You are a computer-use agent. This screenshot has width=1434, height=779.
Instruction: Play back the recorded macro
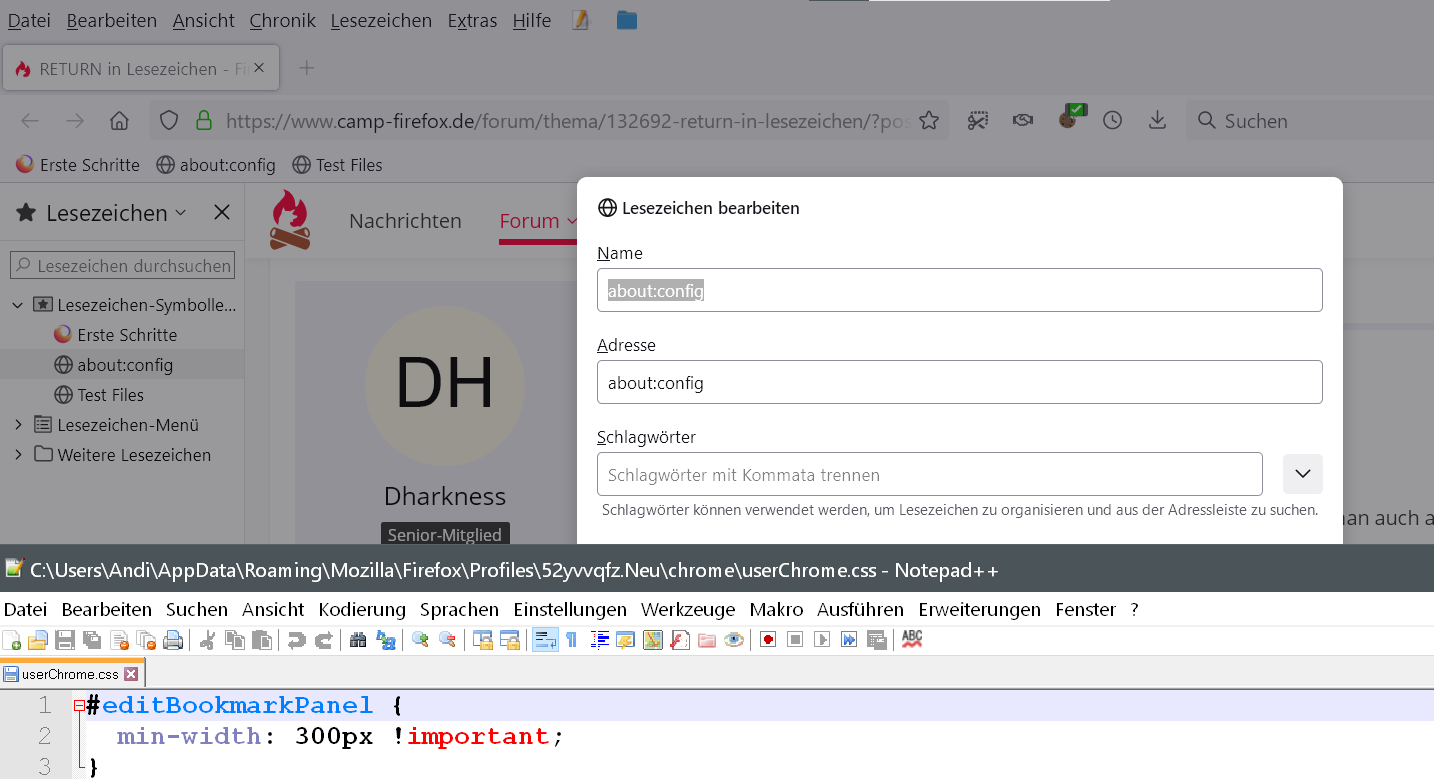click(x=822, y=640)
